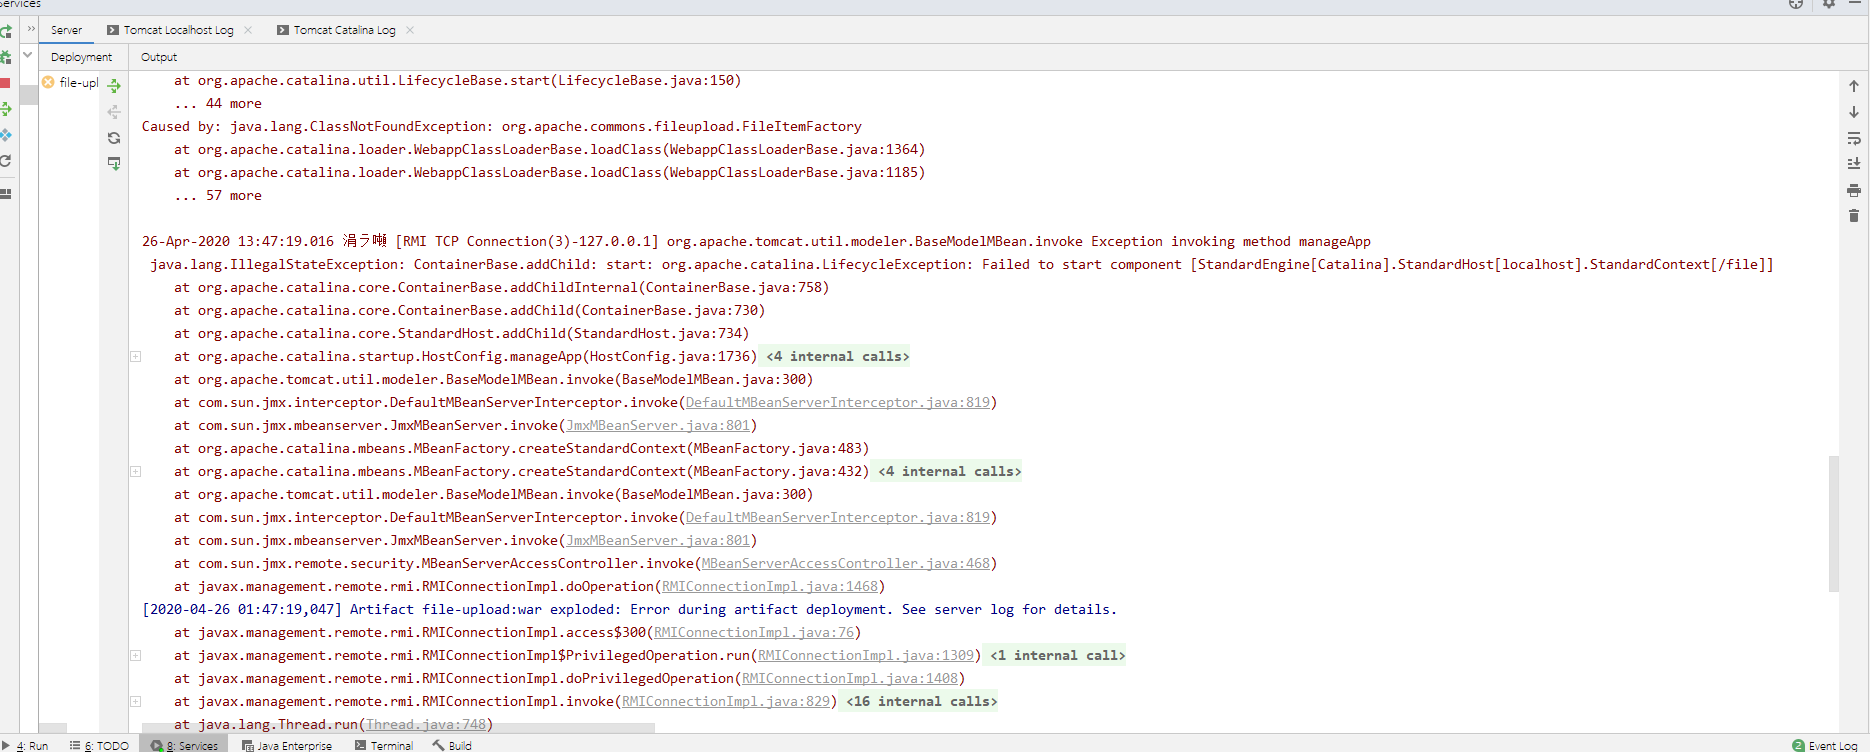1870x752 pixels.
Task: Click the 'Artifact file-upload:war exploded' error line
Action: (630, 609)
